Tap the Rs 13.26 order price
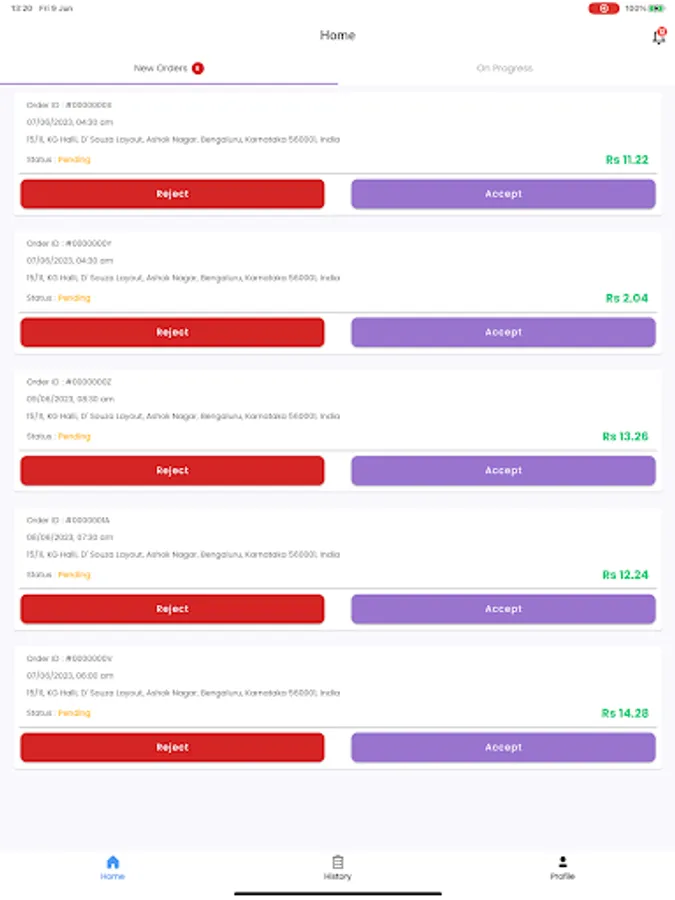The image size is (675, 900). tap(625, 436)
